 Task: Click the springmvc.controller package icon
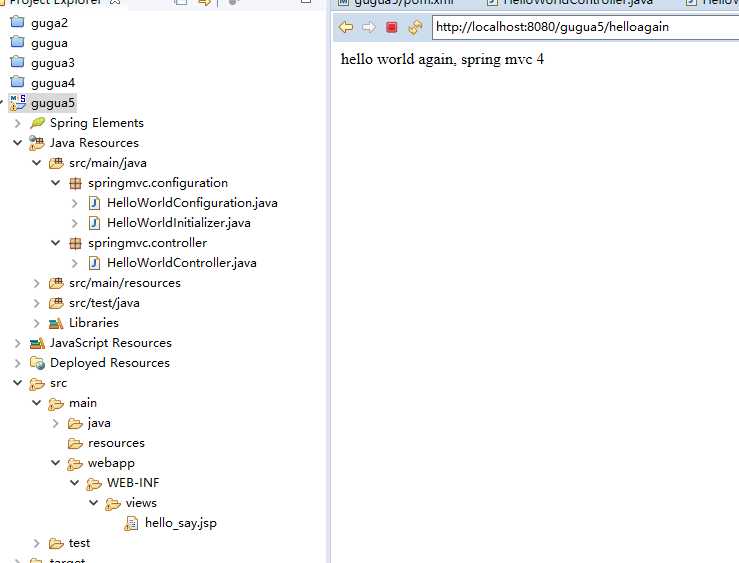75,243
